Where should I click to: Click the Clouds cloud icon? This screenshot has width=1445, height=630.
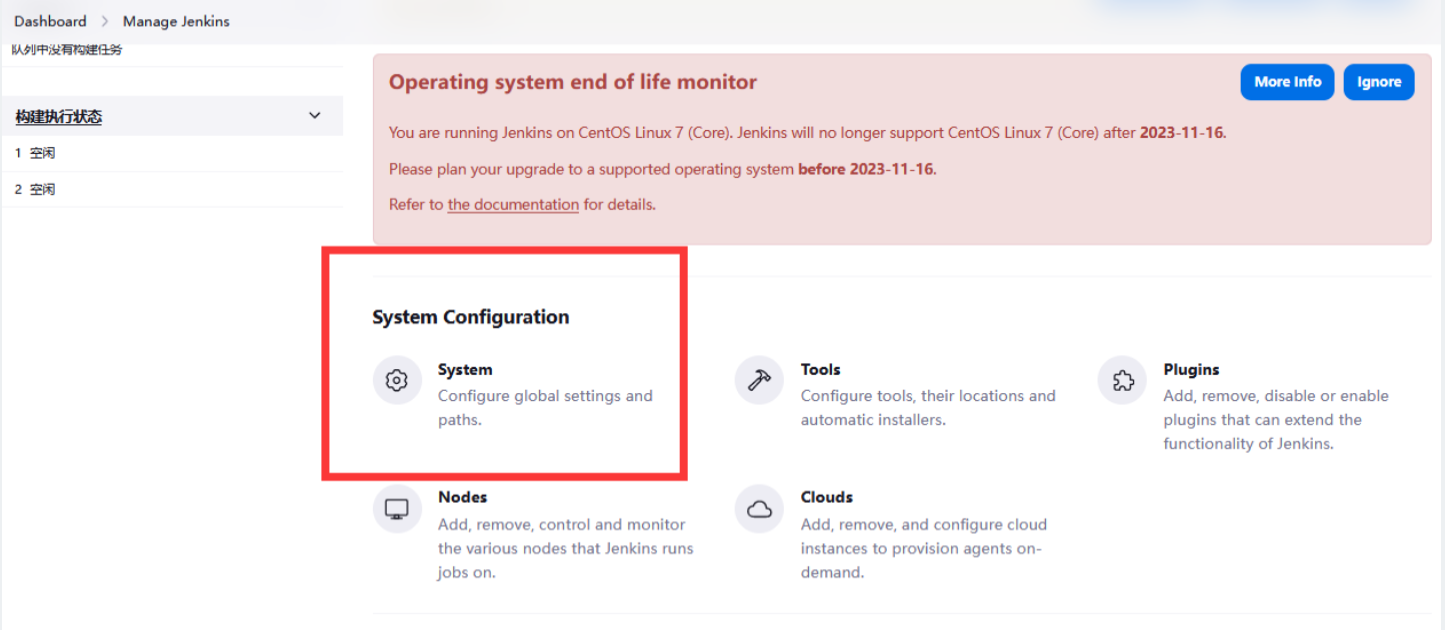(x=760, y=509)
